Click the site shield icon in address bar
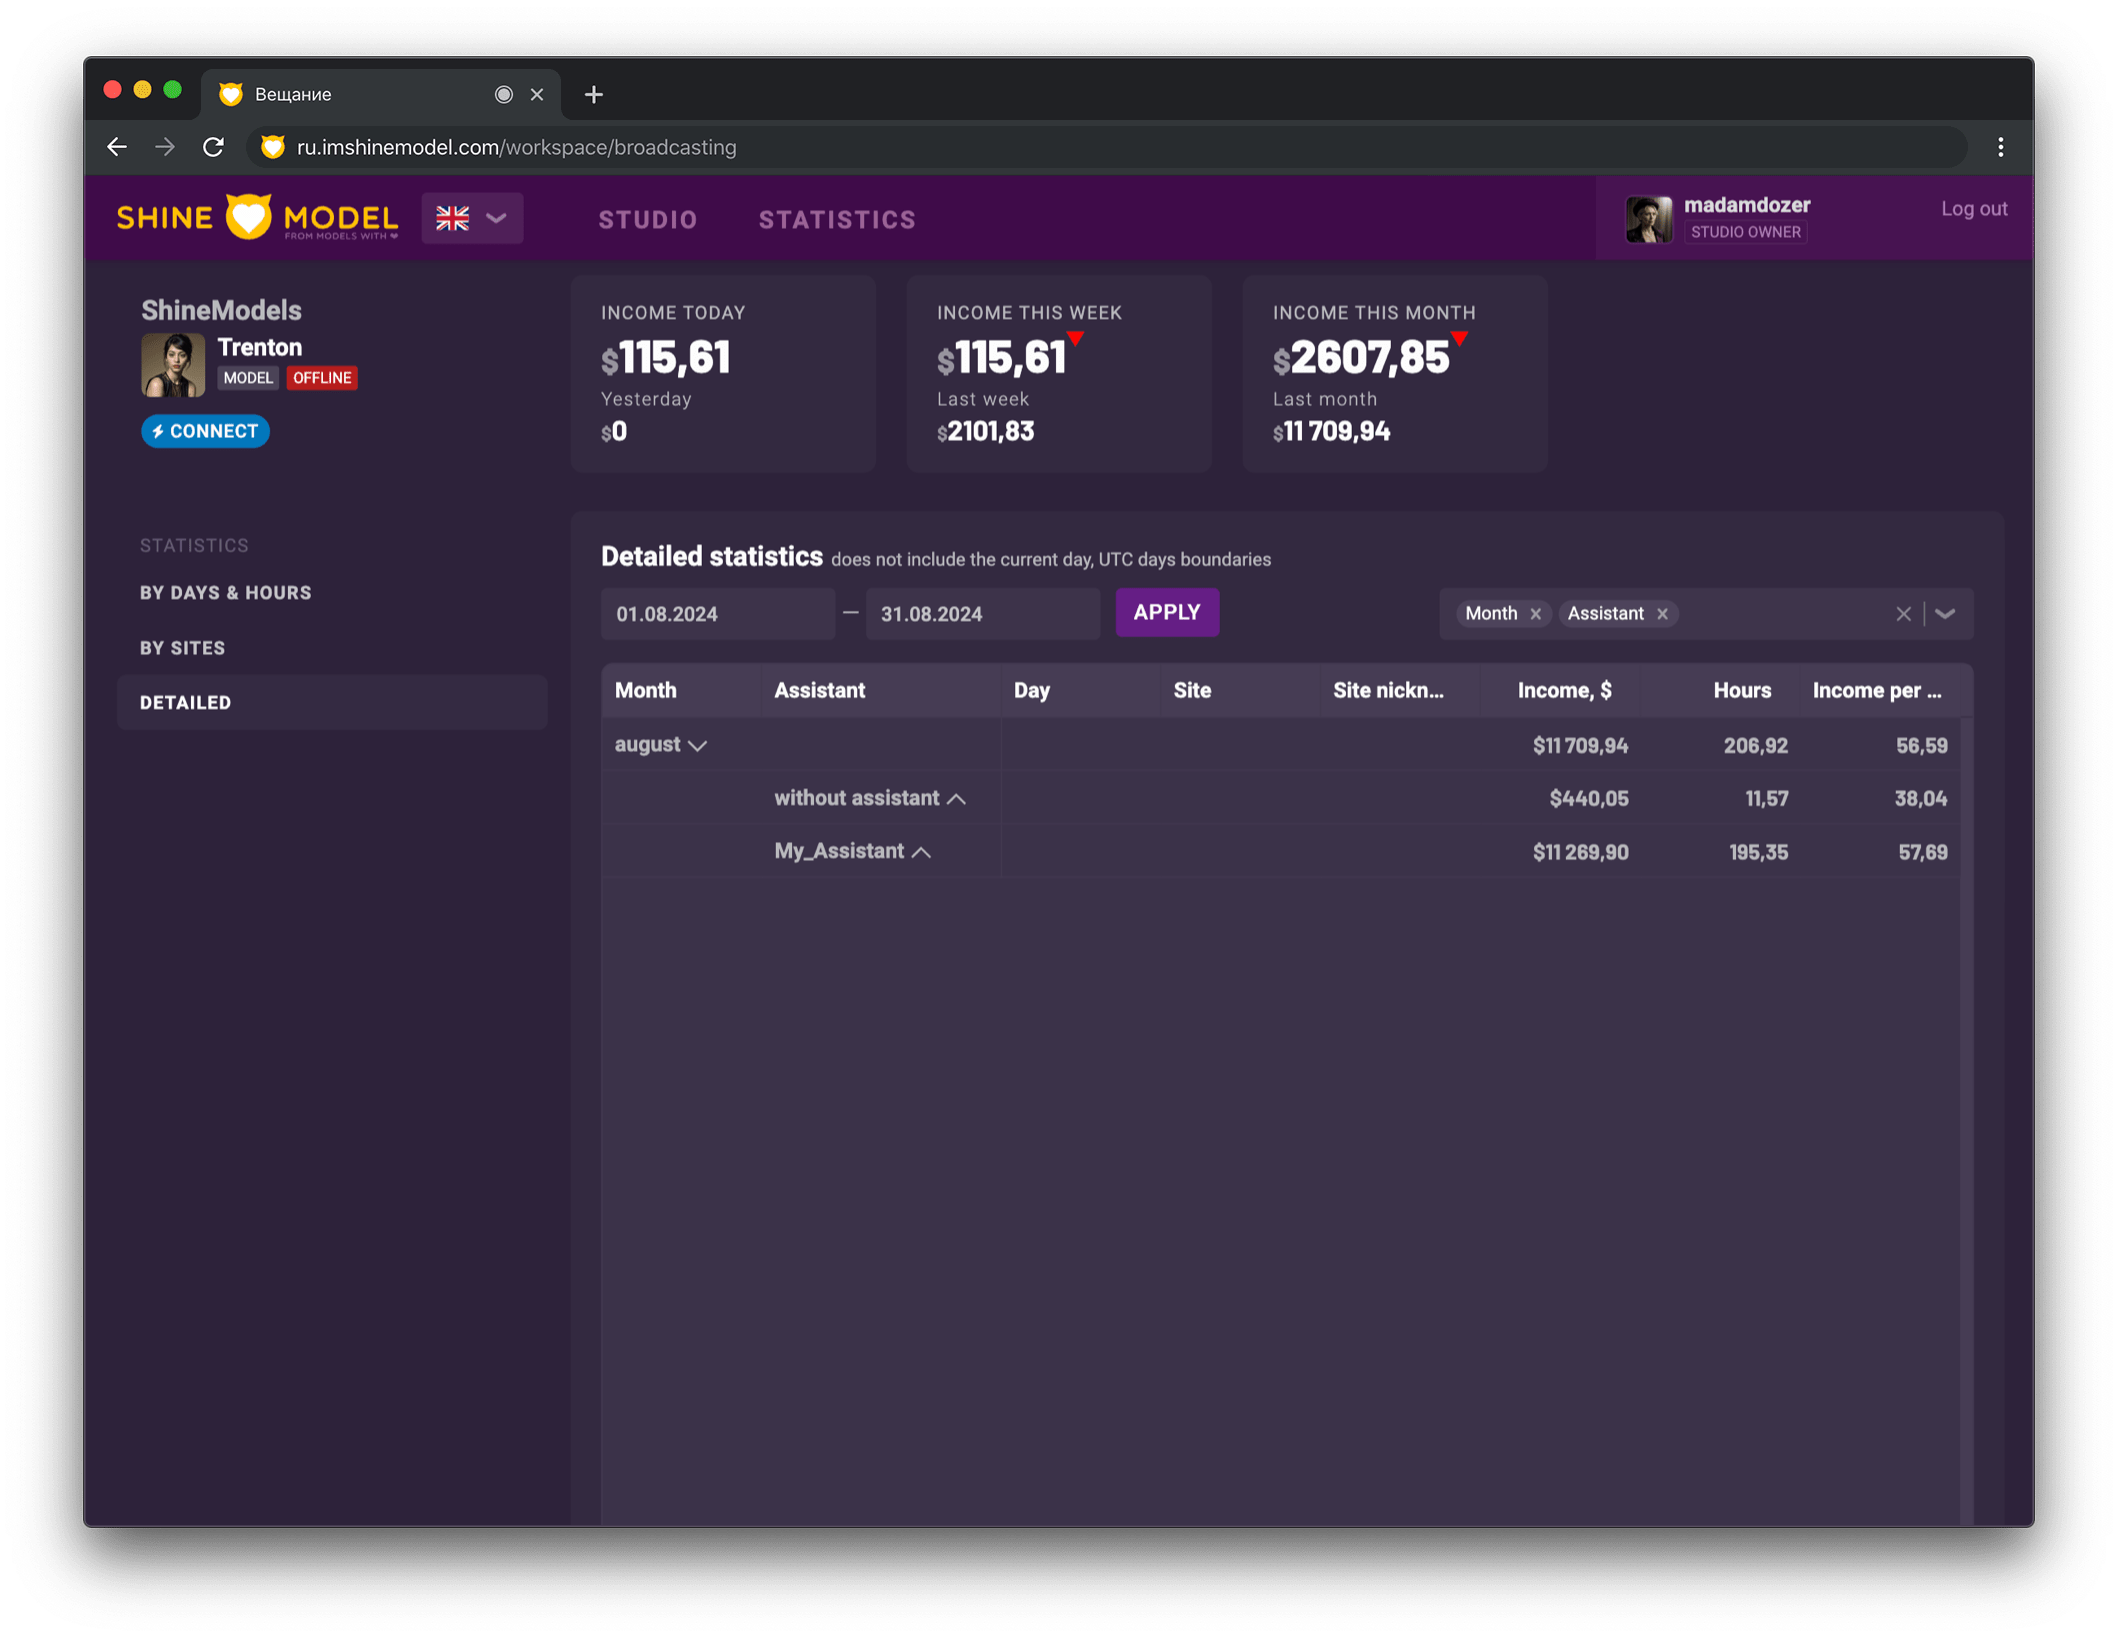 [x=272, y=147]
